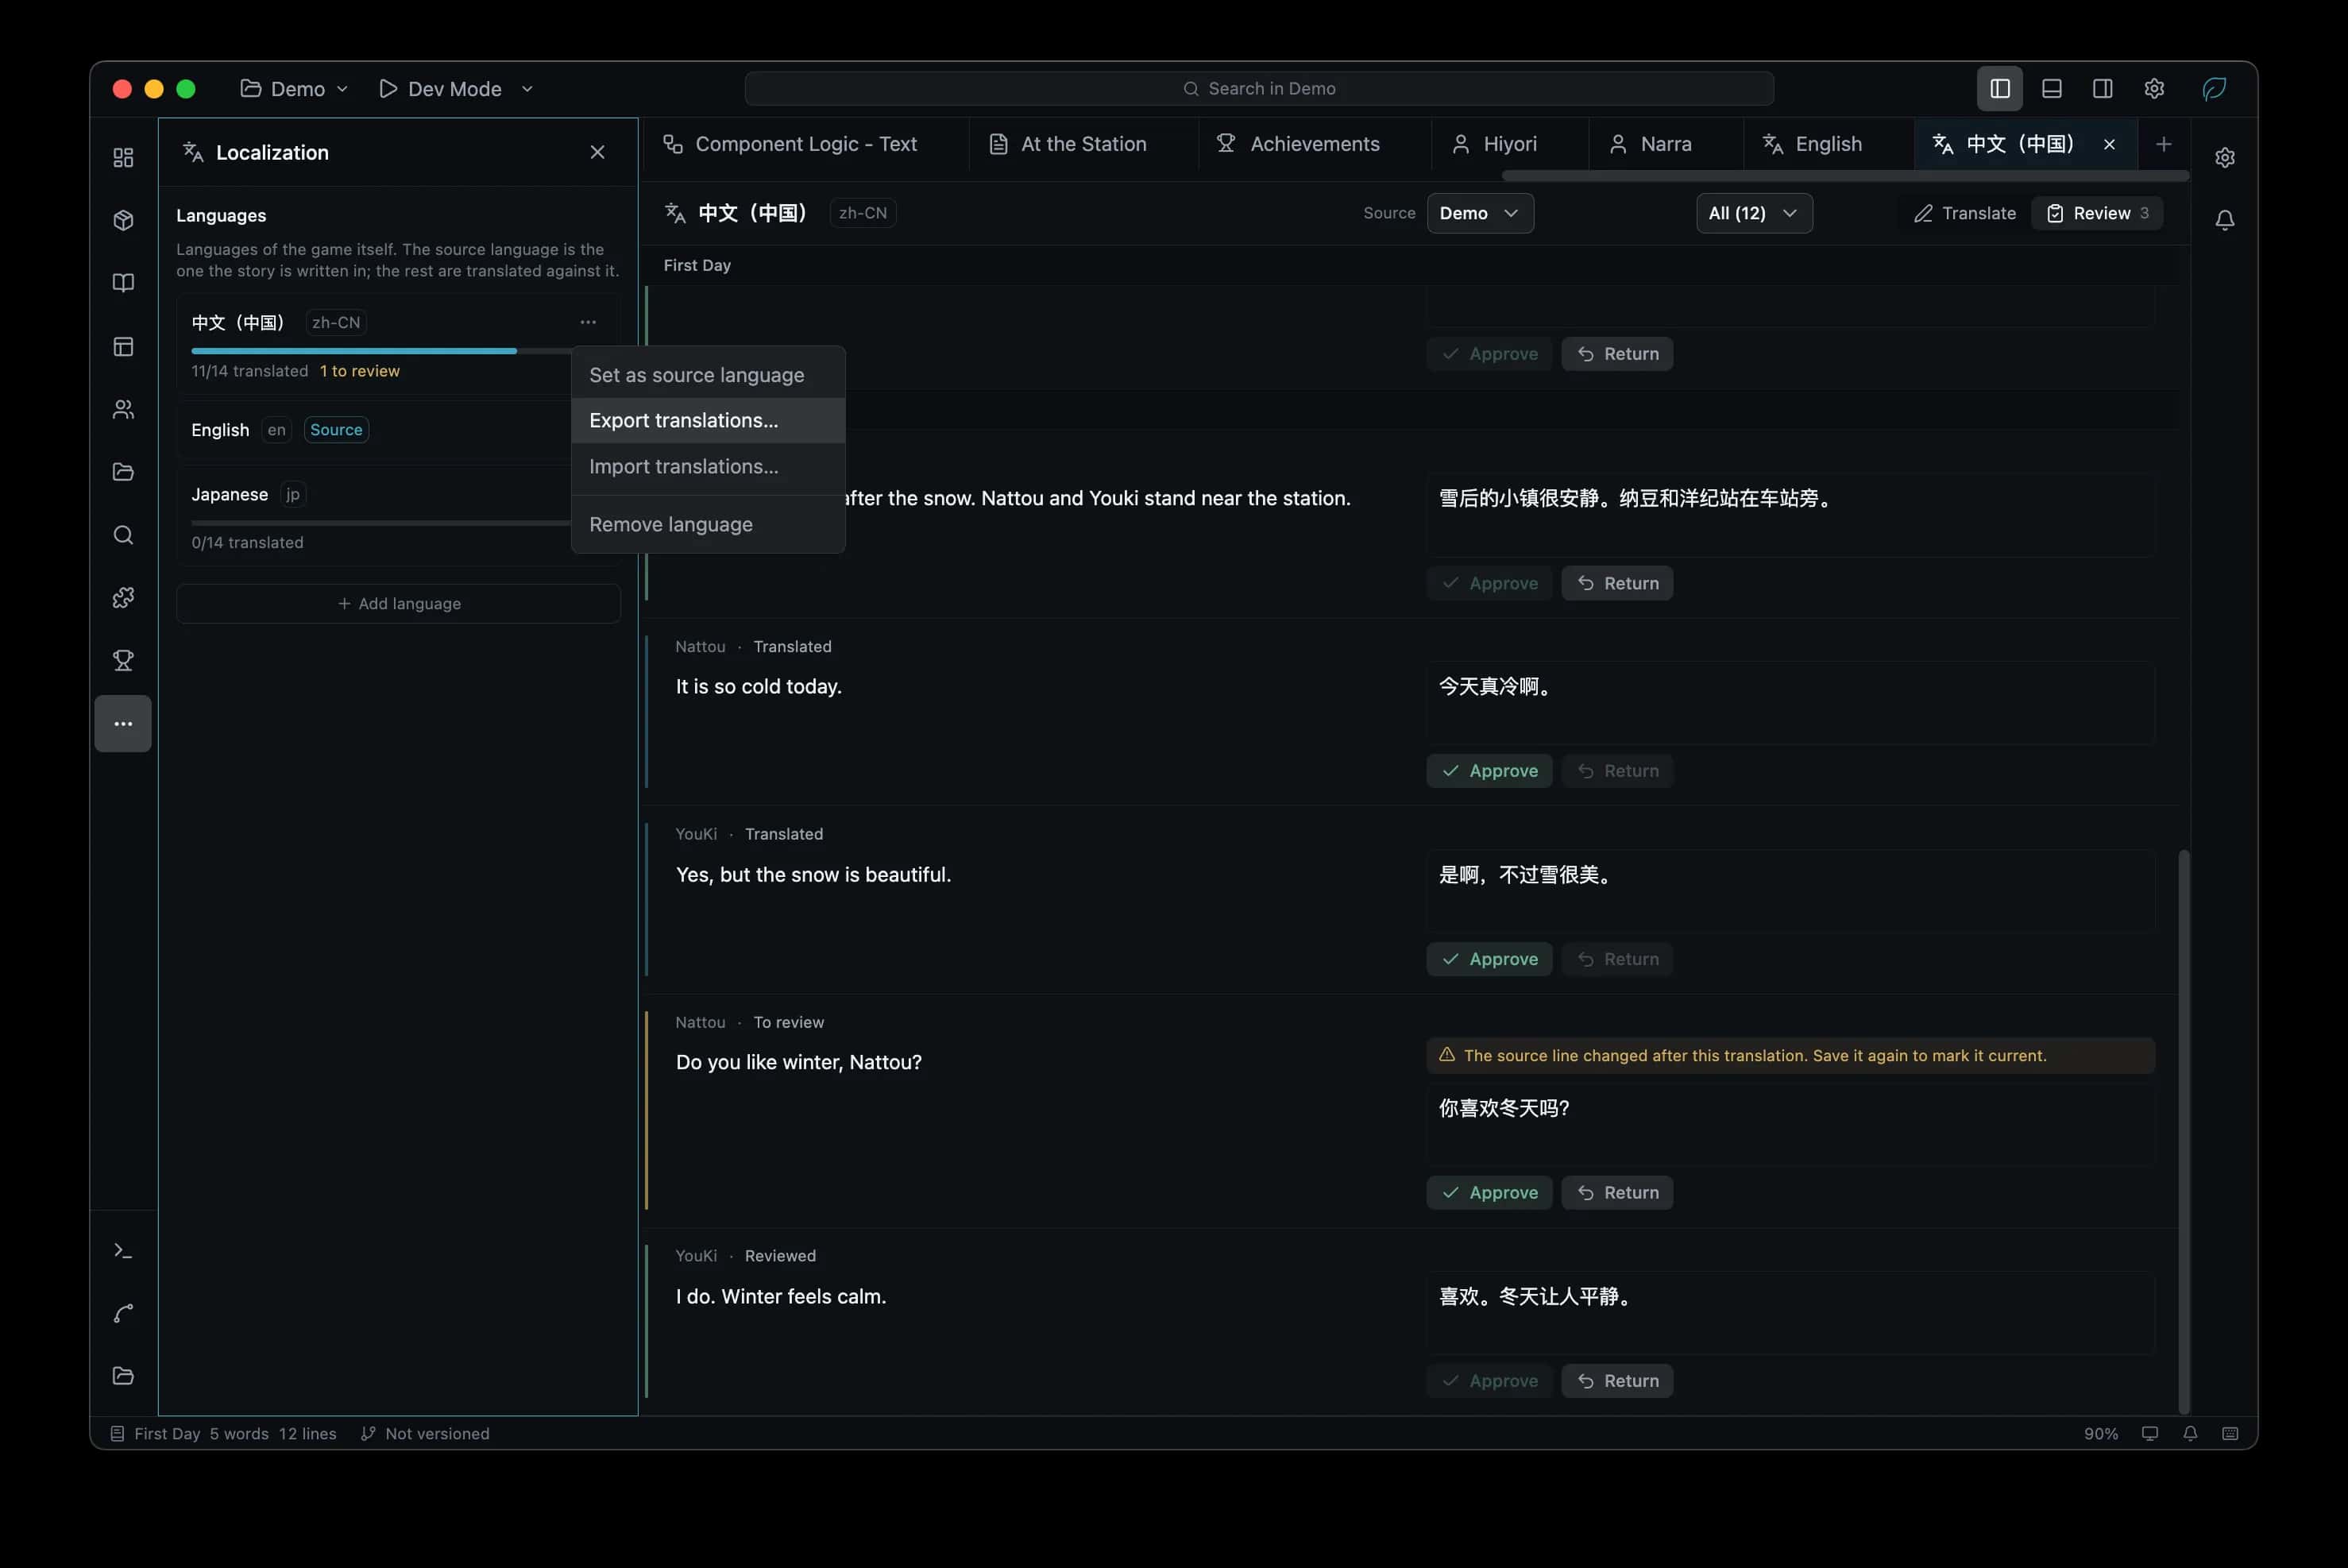Open the Source Demo dropdown
The width and height of the screenshot is (2348, 1568).
point(1479,213)
